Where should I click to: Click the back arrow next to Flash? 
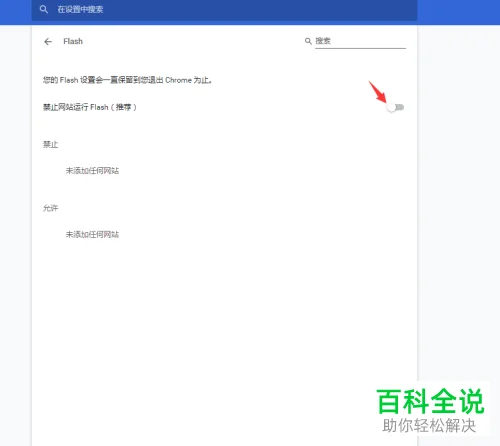click(48, 41)
